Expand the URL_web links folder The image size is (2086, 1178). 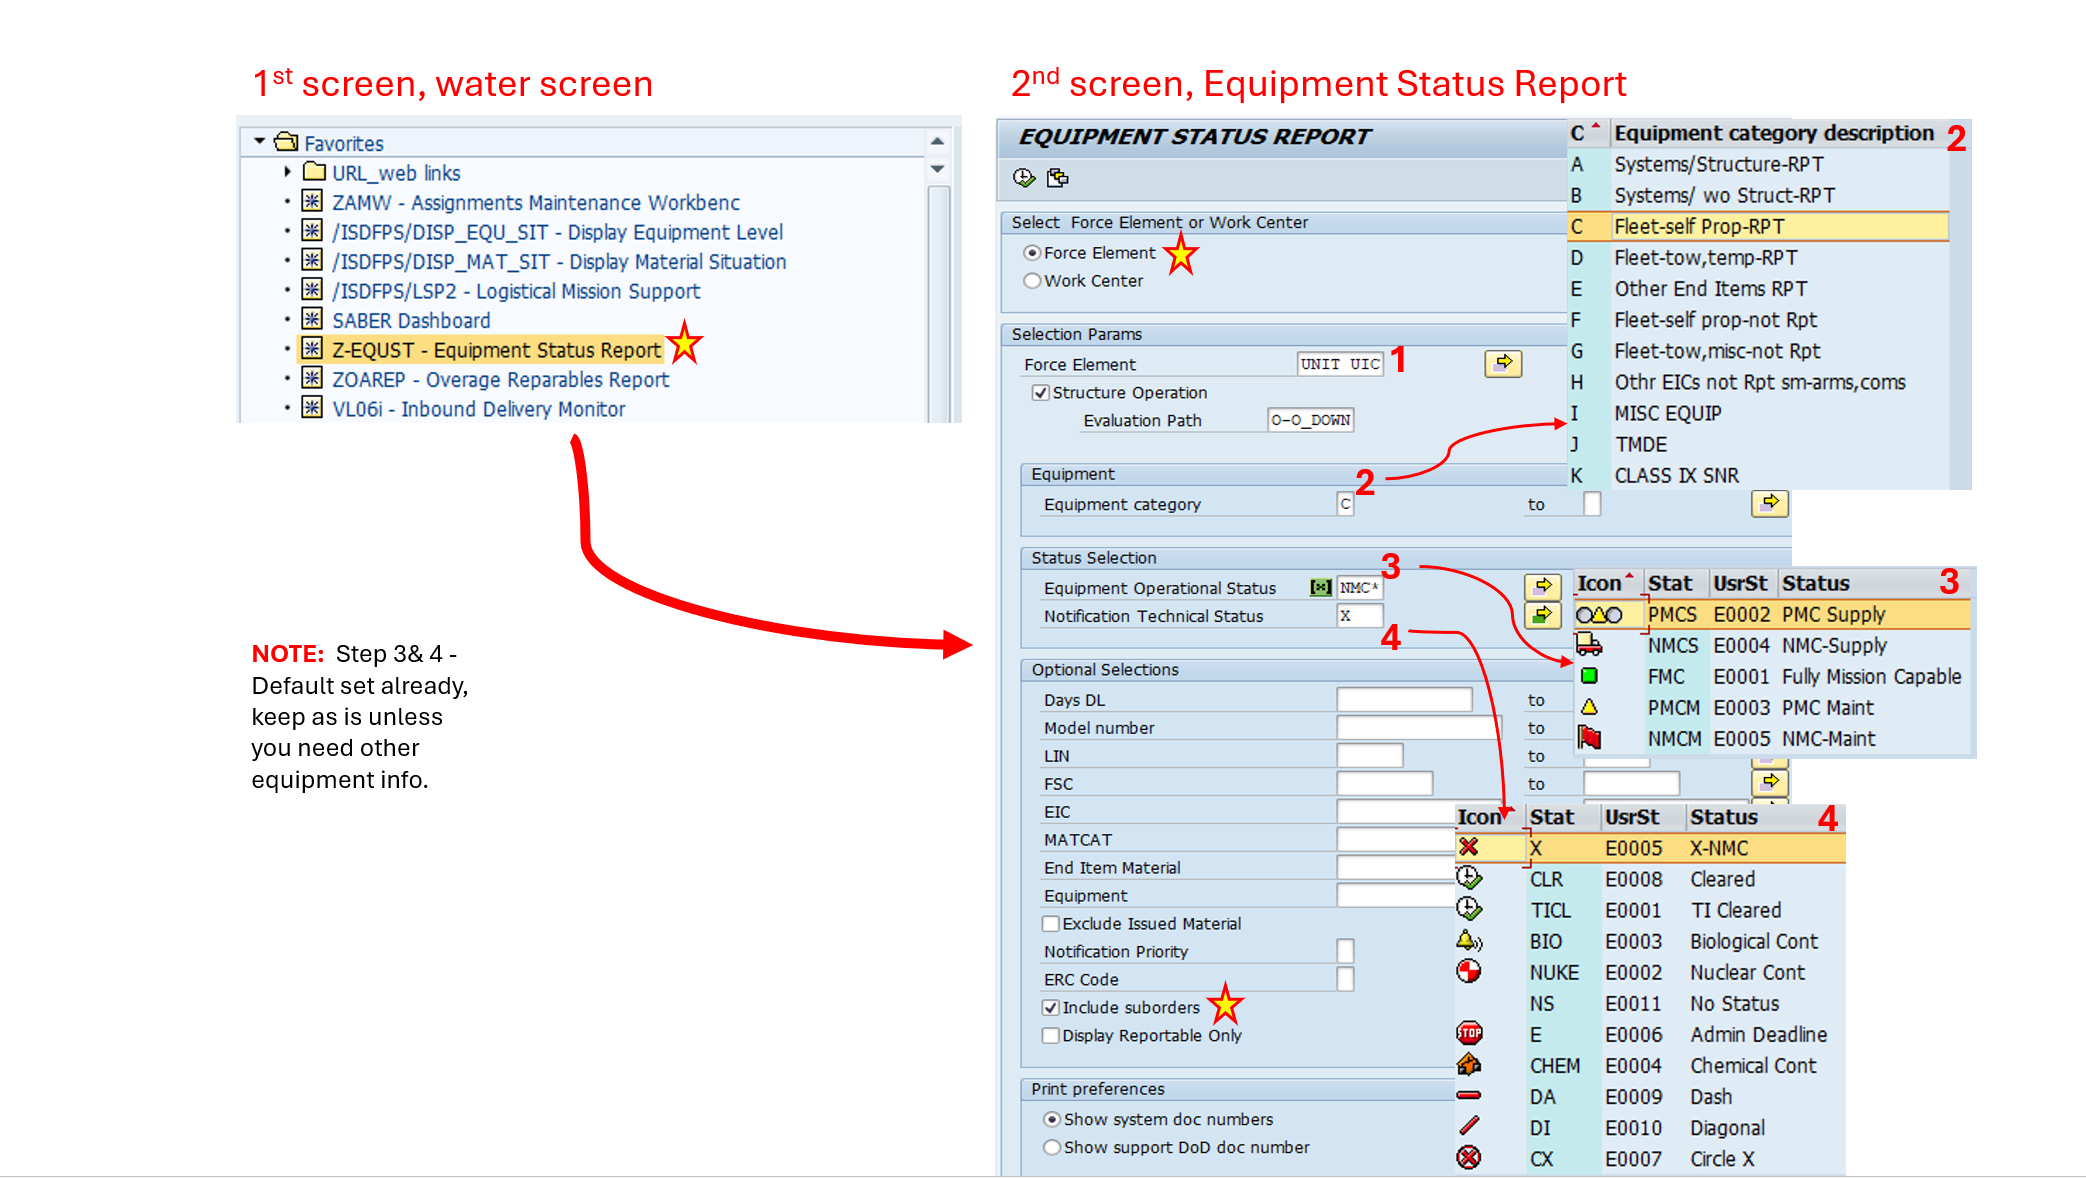[288, 172]
